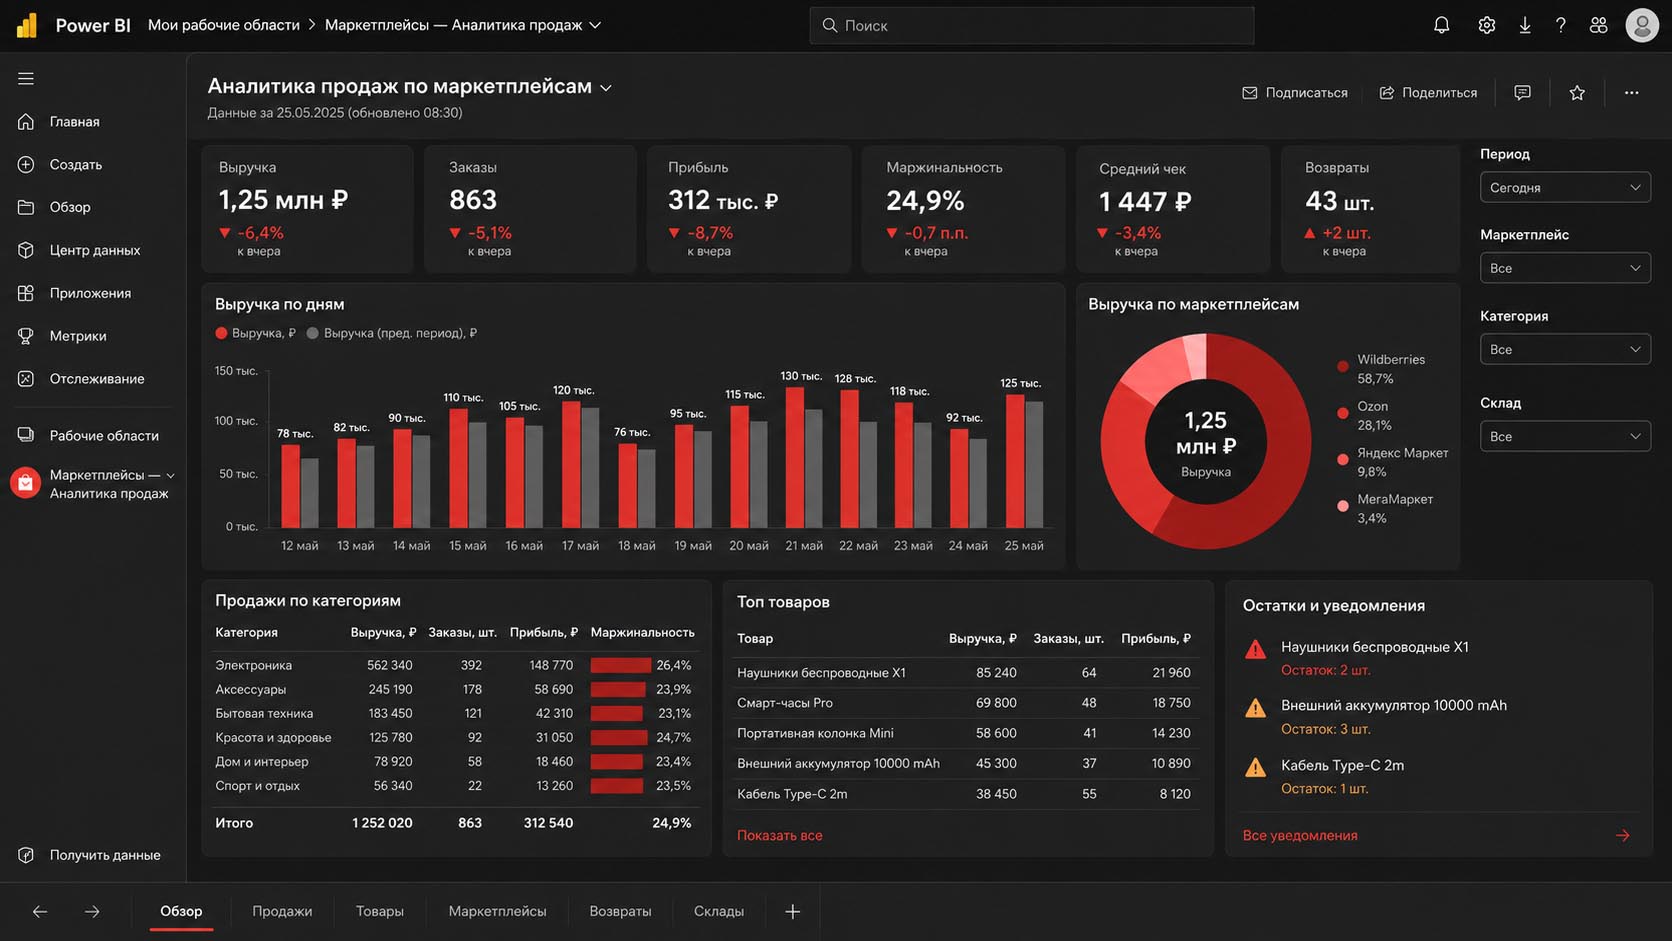
Task: Click Подписаться button
Action: (x=1295, y=92)
